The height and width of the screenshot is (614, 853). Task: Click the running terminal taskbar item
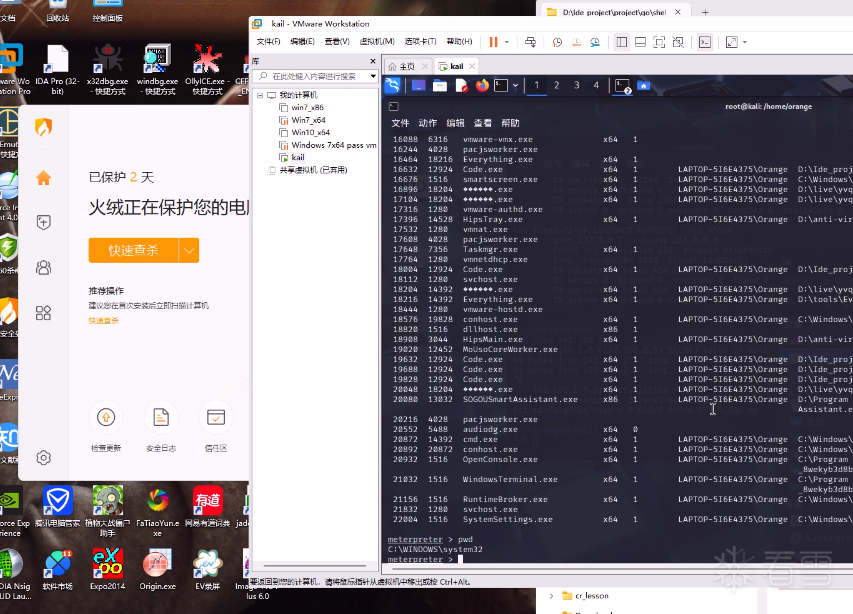click(623, 86)
